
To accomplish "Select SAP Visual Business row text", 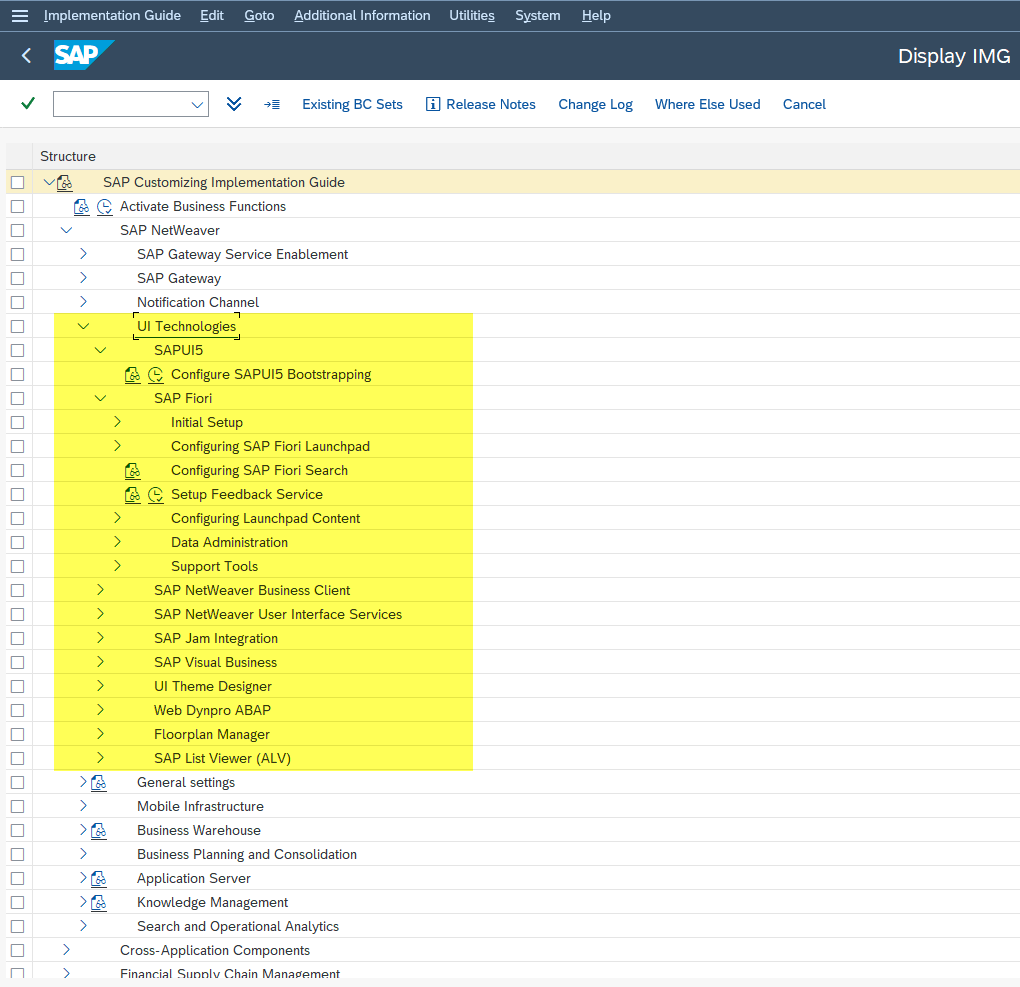I will pyautogui.click(x=215, y=662).
